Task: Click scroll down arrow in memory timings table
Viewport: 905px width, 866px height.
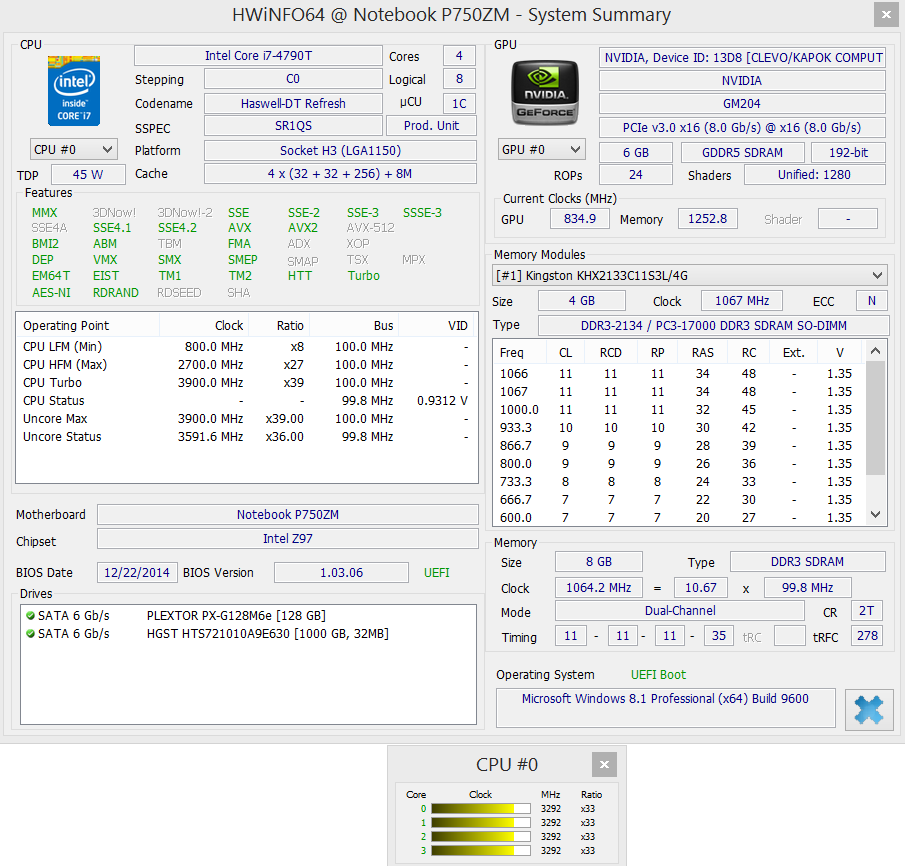Action: point(876,514)
